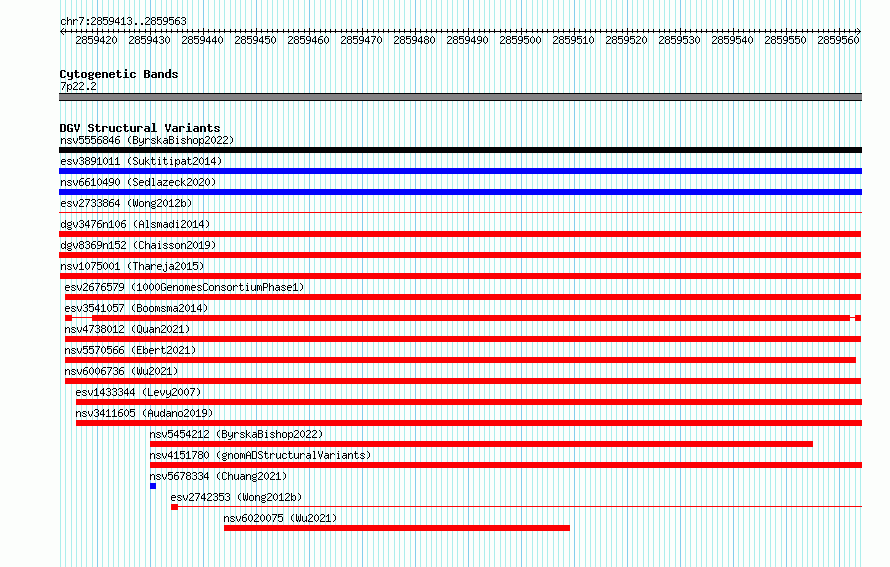The height and width of the screenshot is (567, 890).
Task: Click the main red bar of esv3541057
Action: 471,318
